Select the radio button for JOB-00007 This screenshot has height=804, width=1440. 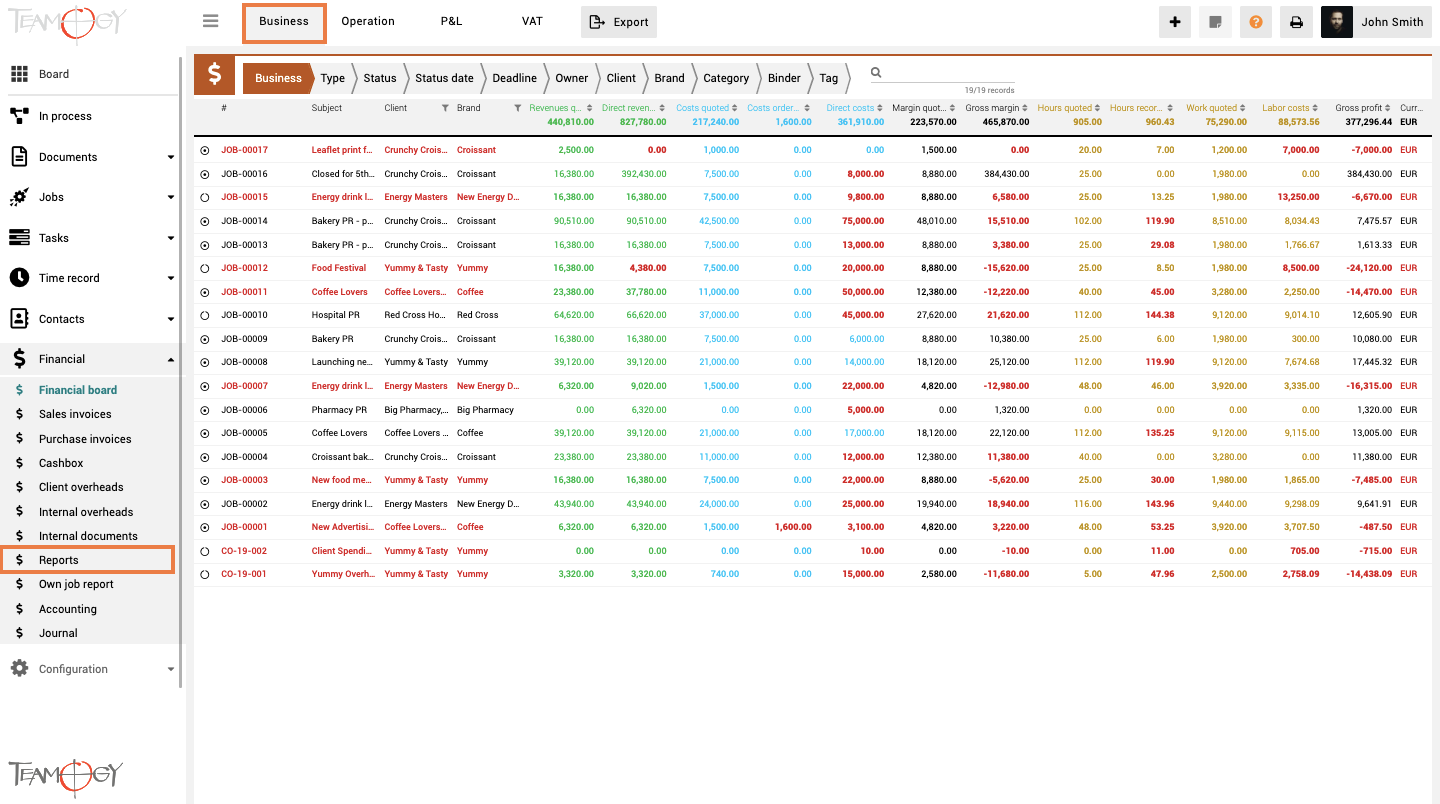[x=205, y=386]
